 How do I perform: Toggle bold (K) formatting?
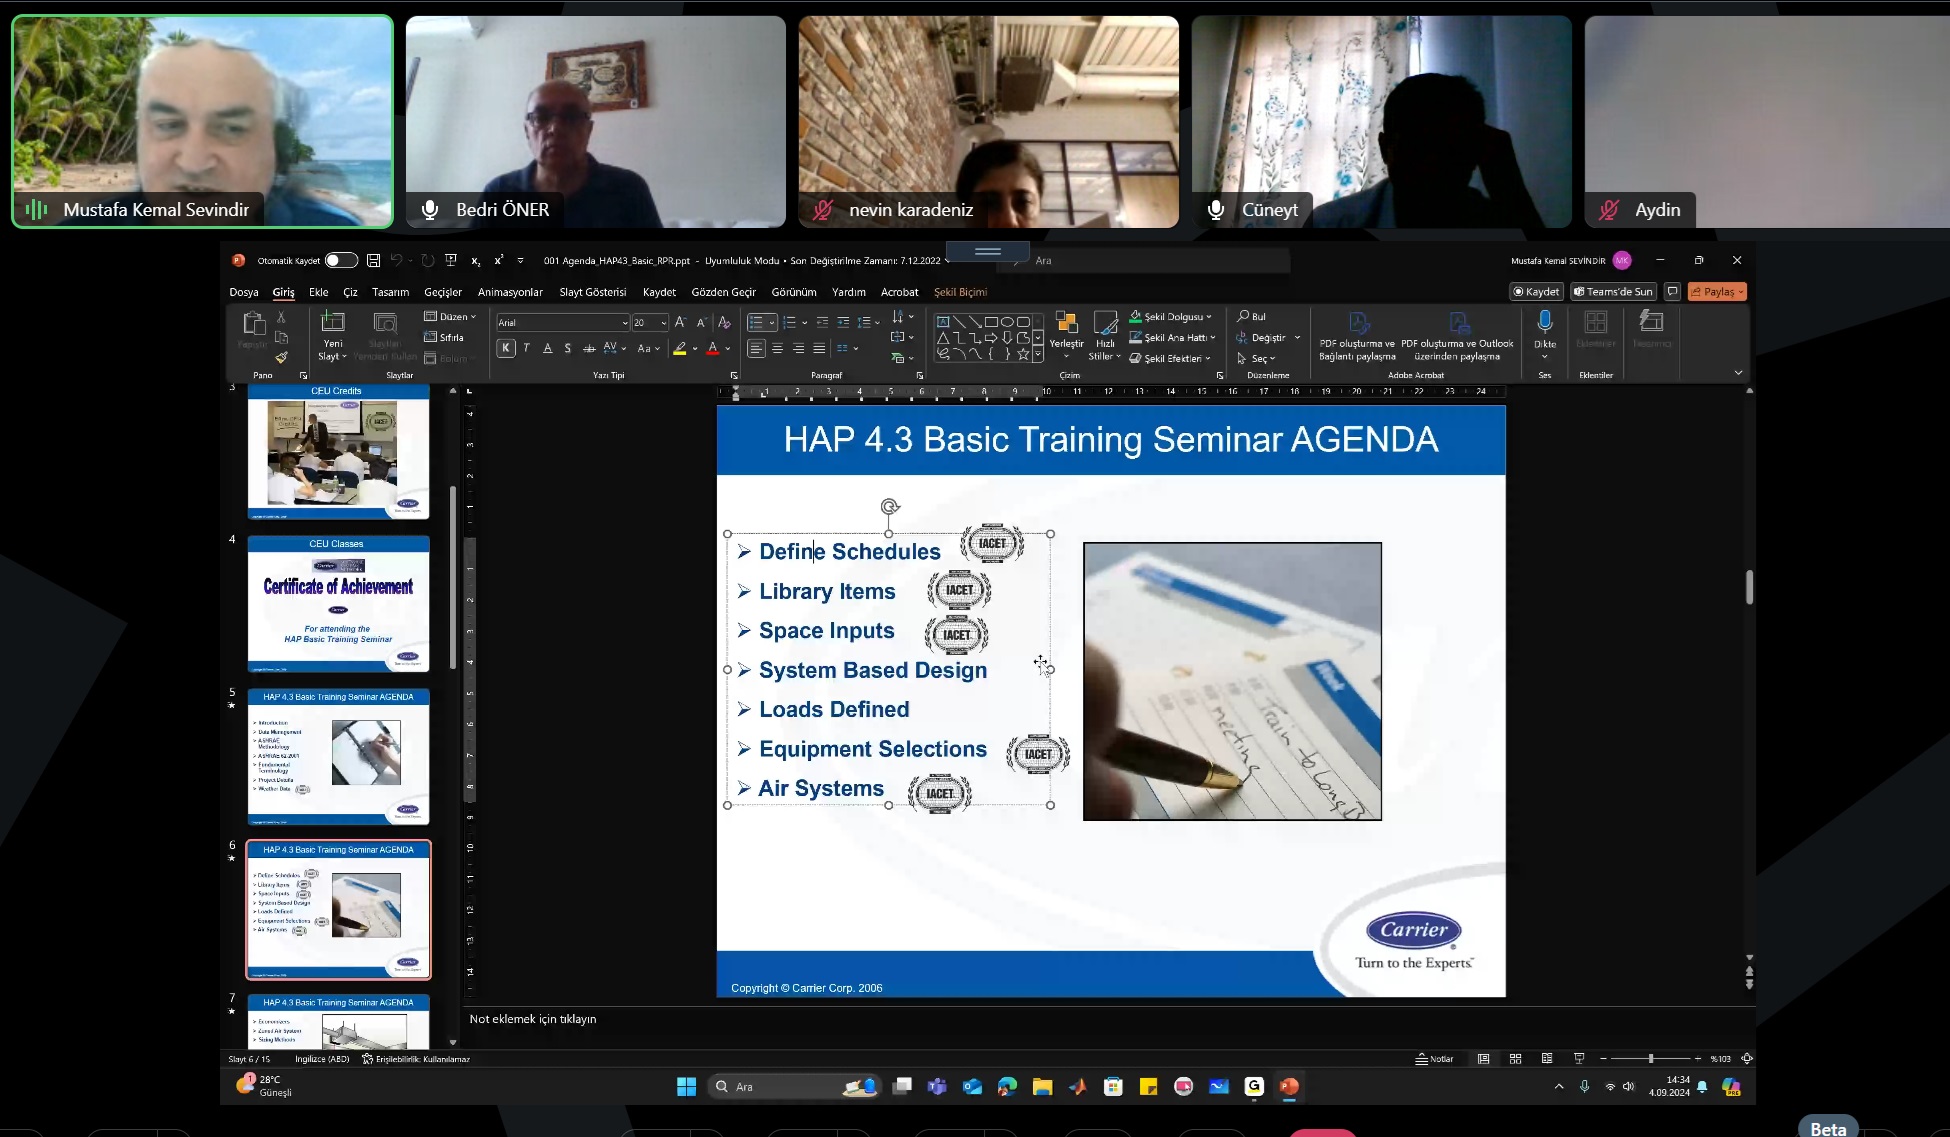point(506,348)
